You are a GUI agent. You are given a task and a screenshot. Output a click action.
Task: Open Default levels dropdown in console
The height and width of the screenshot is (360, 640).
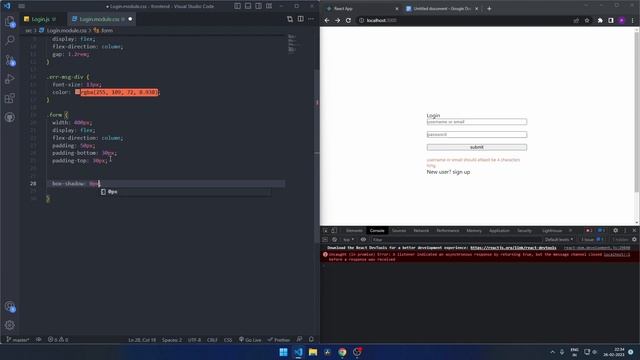pos(559,240)
